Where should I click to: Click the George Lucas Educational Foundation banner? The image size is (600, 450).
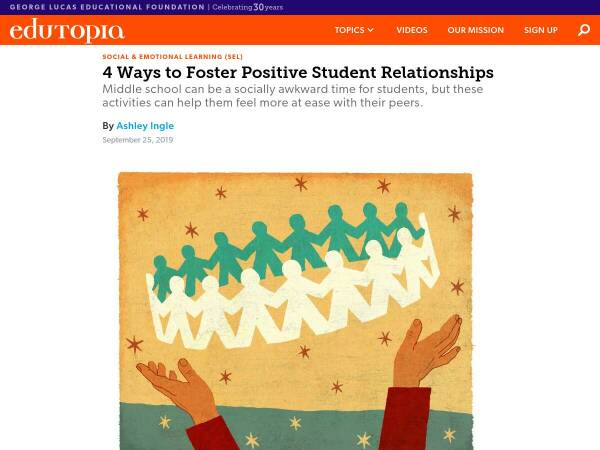point(107,7)
